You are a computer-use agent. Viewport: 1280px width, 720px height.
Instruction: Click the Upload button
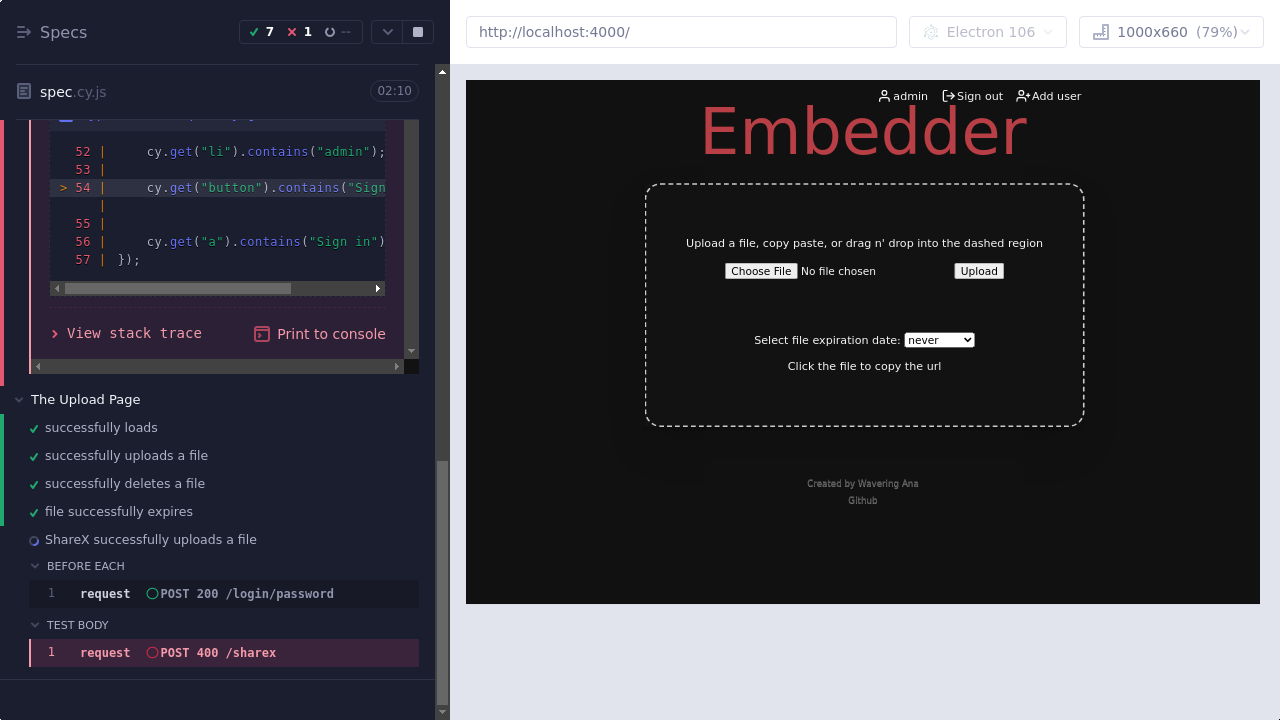(x=979, y=271)
